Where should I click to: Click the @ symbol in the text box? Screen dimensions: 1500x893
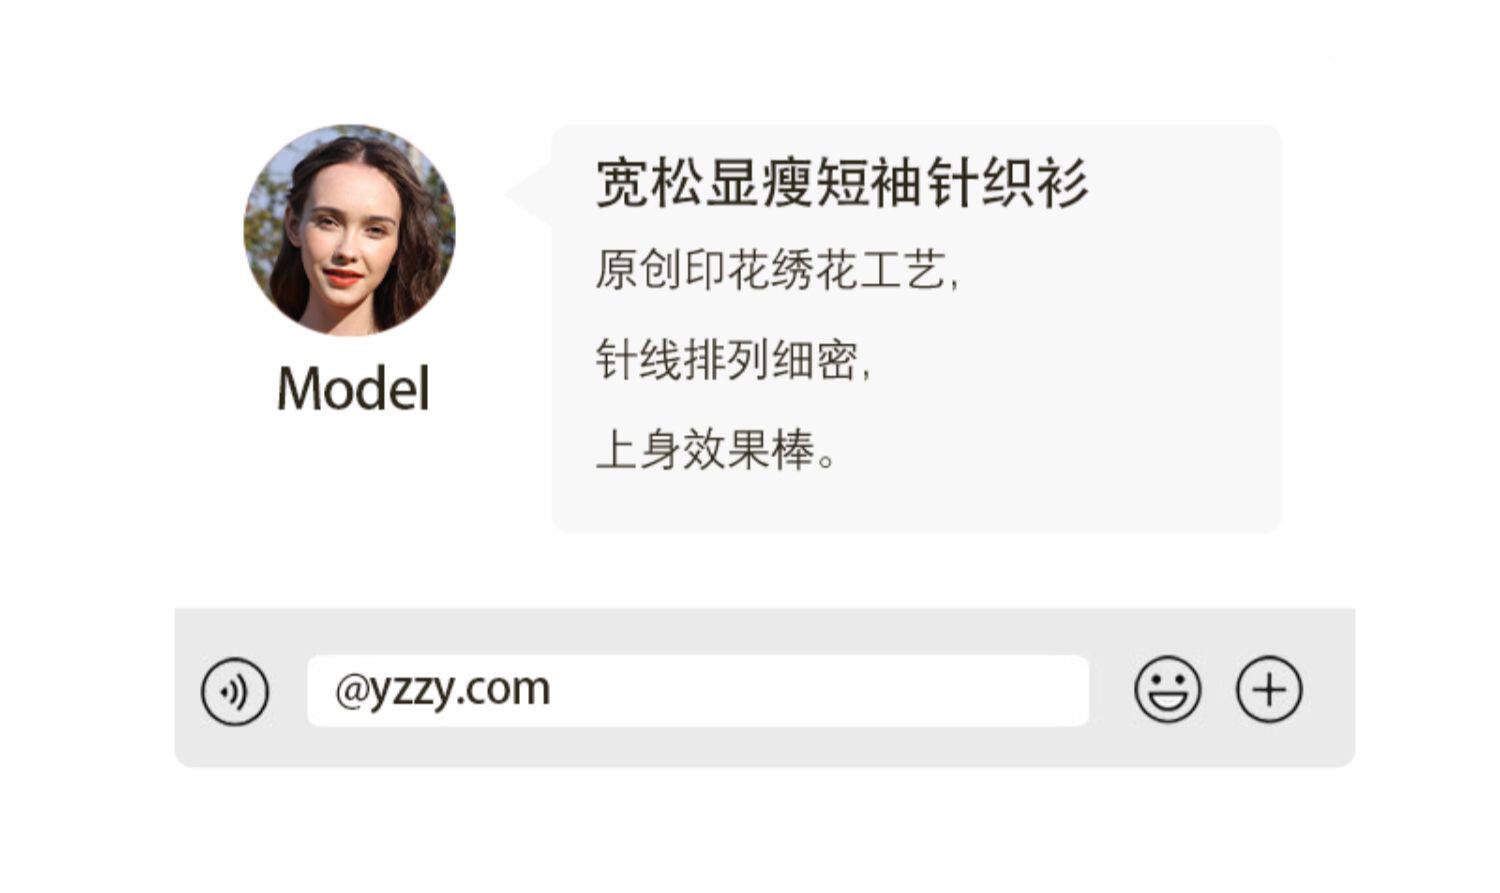pyautogui.click(x=351, y=691)
